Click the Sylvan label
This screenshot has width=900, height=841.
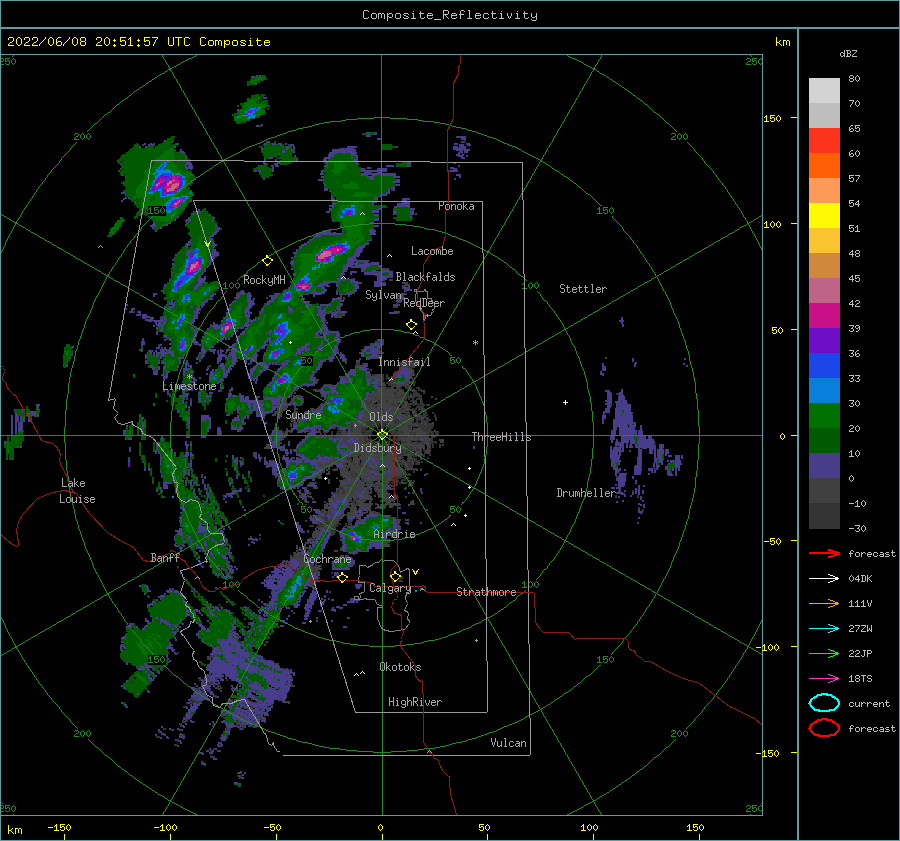click(x=383, y=295)
